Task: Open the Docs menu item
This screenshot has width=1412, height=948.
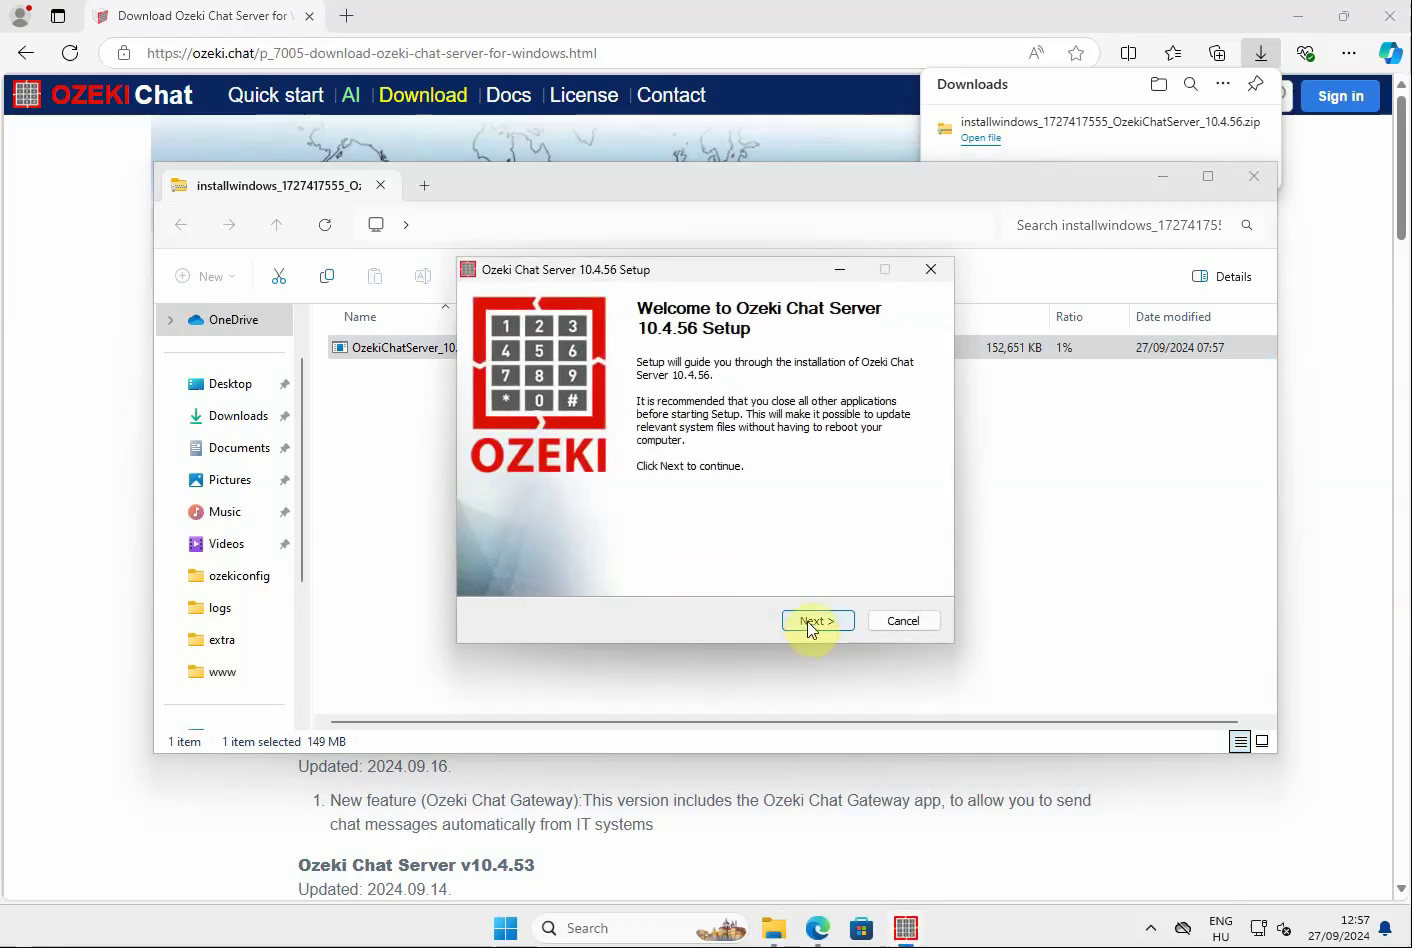Action: [508, 95]
